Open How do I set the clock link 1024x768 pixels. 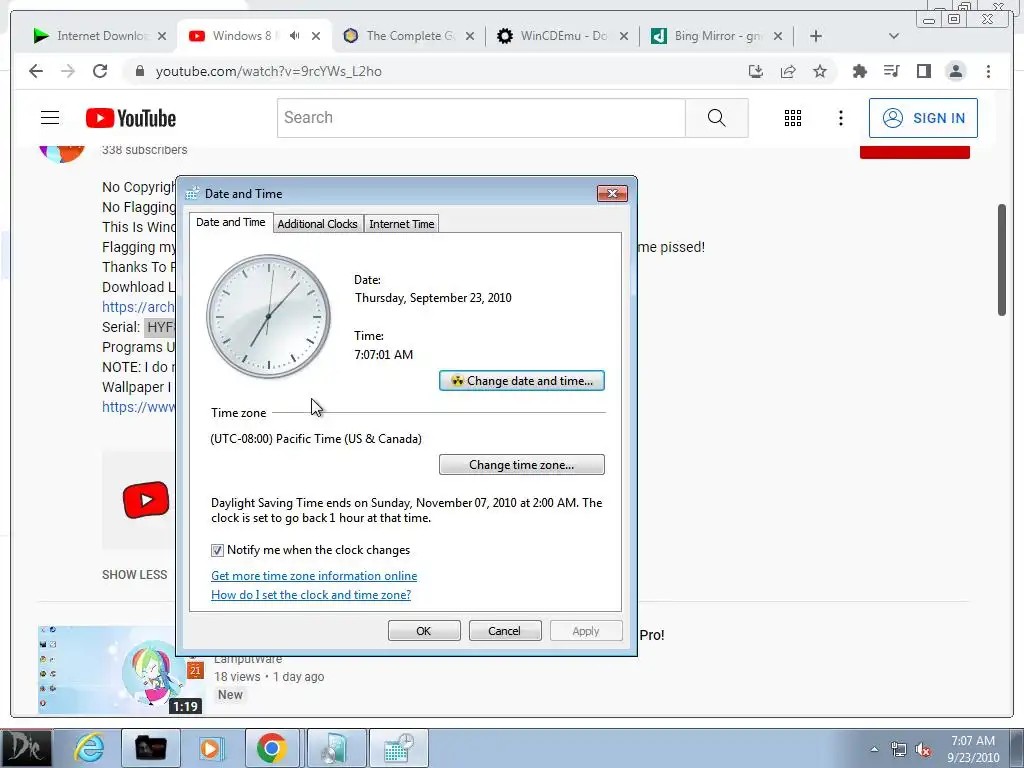(x=311, y=595)
